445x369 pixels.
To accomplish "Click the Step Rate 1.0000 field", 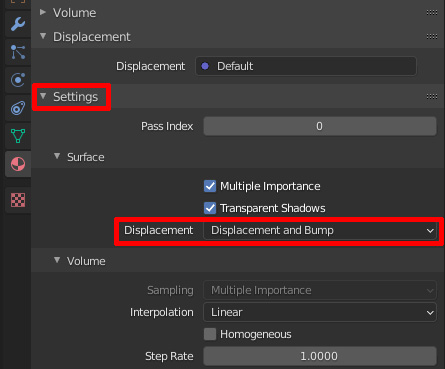I will (320, 356).
